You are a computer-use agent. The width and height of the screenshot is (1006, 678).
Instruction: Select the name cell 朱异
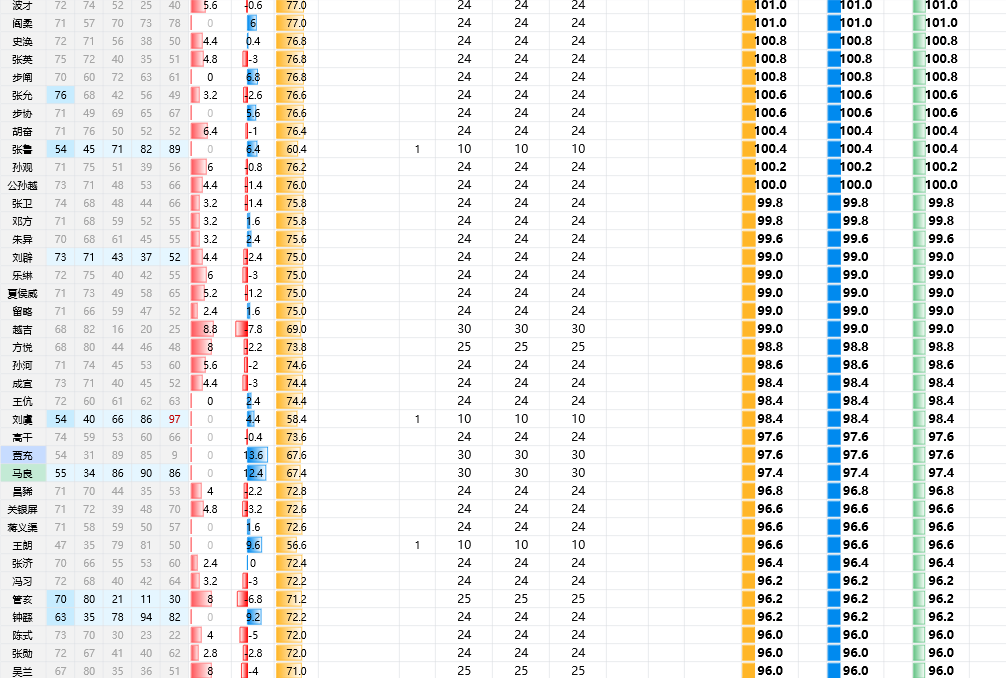(x=22, y=239)
